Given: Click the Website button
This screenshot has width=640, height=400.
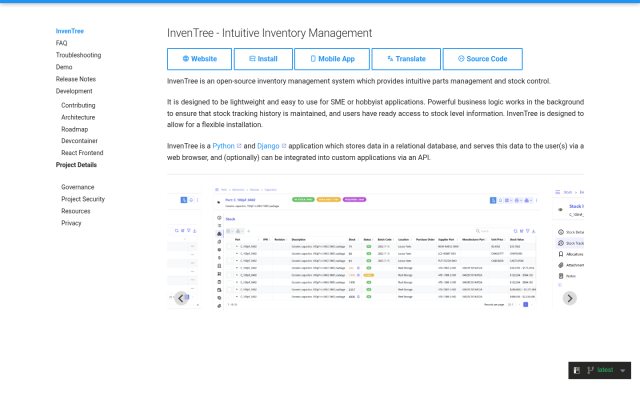Looking at the screenshot, I should point(199,59).
